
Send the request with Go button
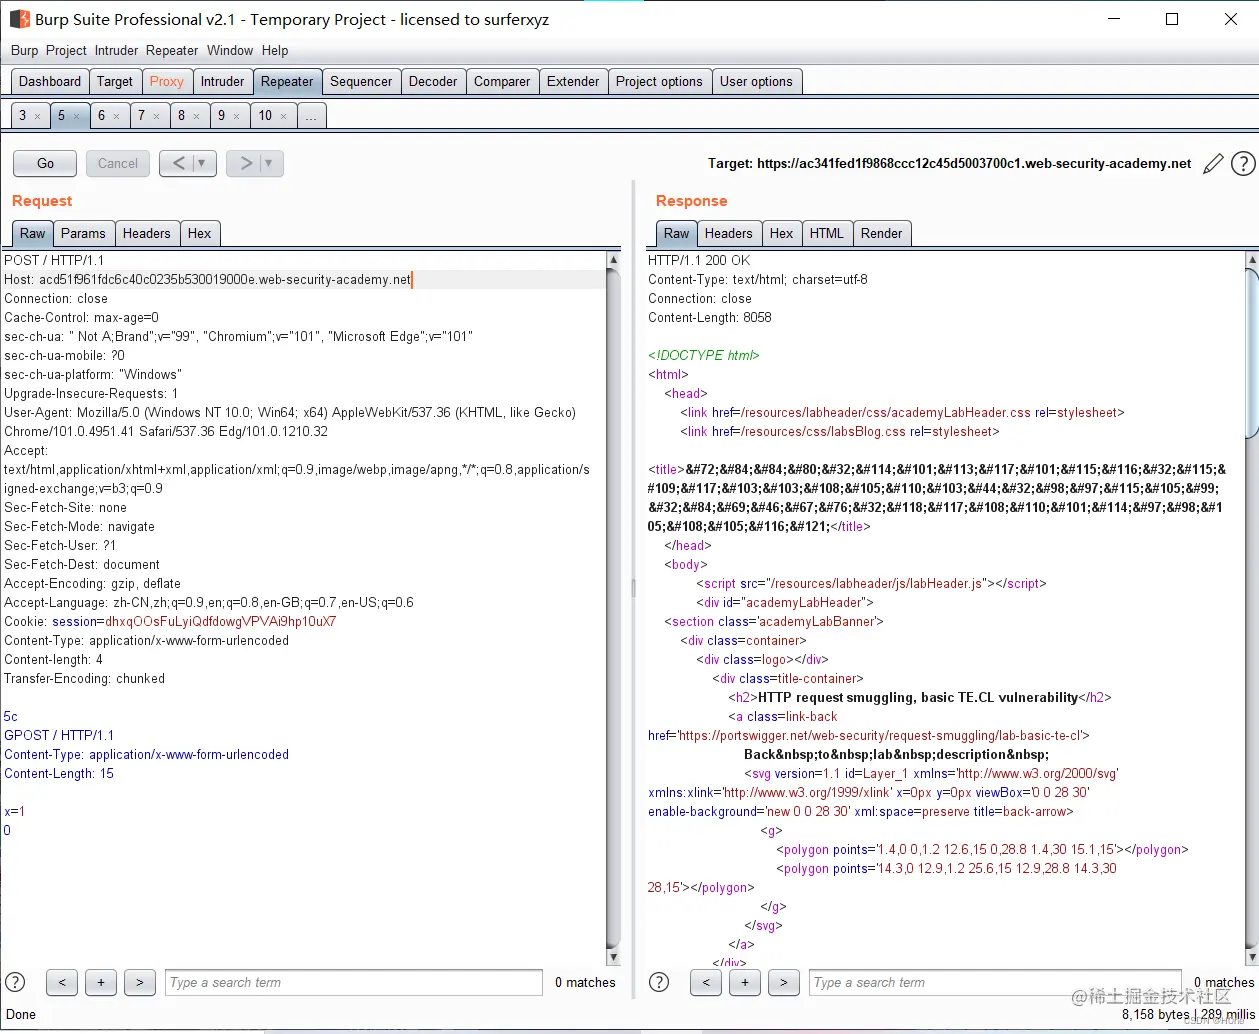tap(46, 163)
